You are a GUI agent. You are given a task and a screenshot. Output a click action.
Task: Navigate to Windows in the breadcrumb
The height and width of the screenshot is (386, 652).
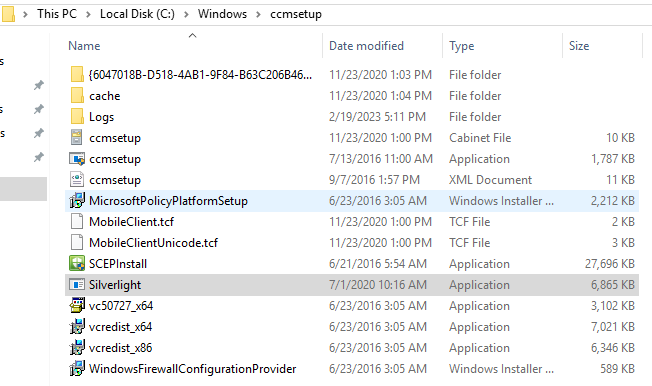coord(222,14)
